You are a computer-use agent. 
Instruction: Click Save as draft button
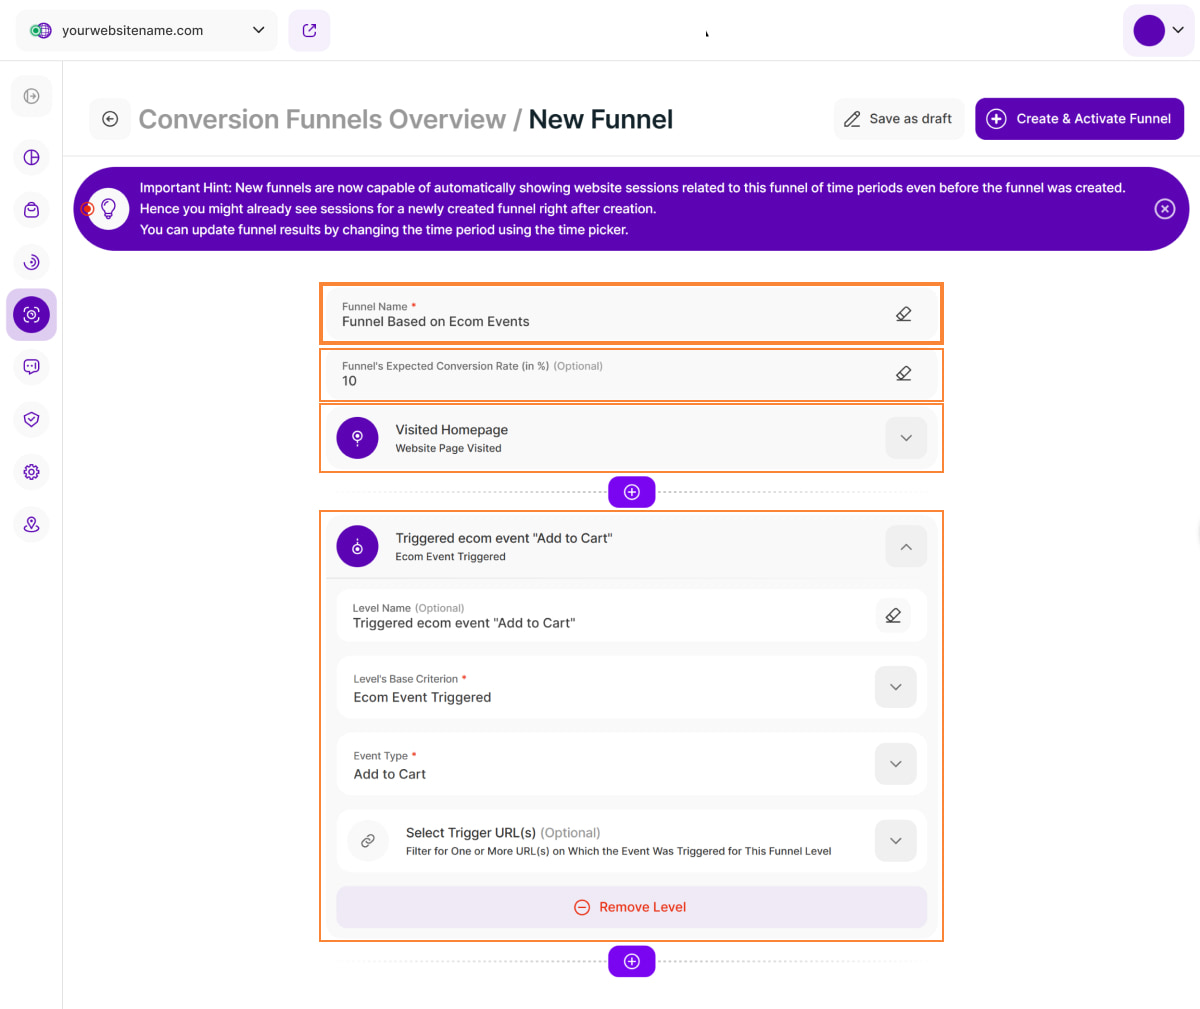tap(898, 119)
